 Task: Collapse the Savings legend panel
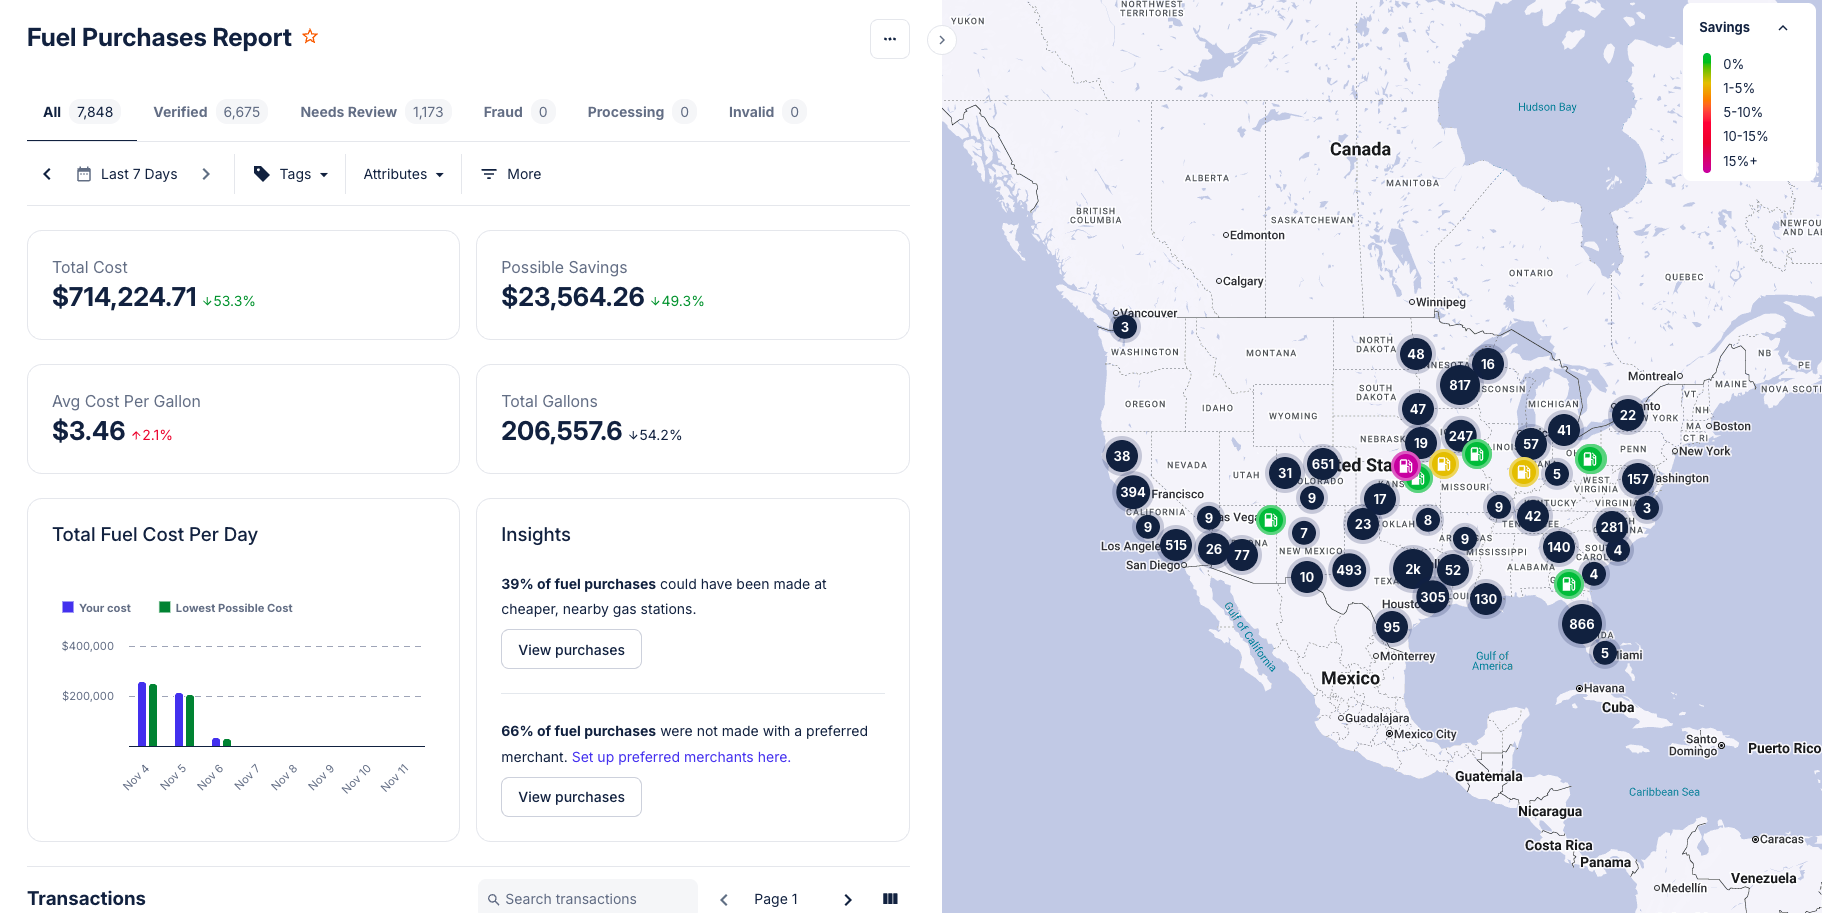(x=1782, y=28)
